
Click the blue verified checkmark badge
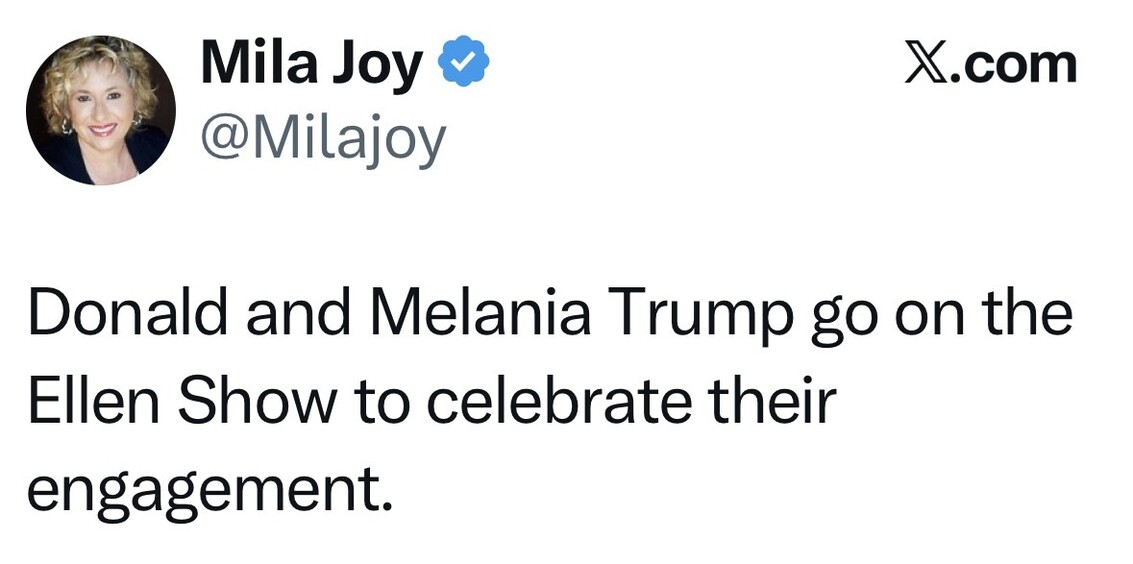464,64
